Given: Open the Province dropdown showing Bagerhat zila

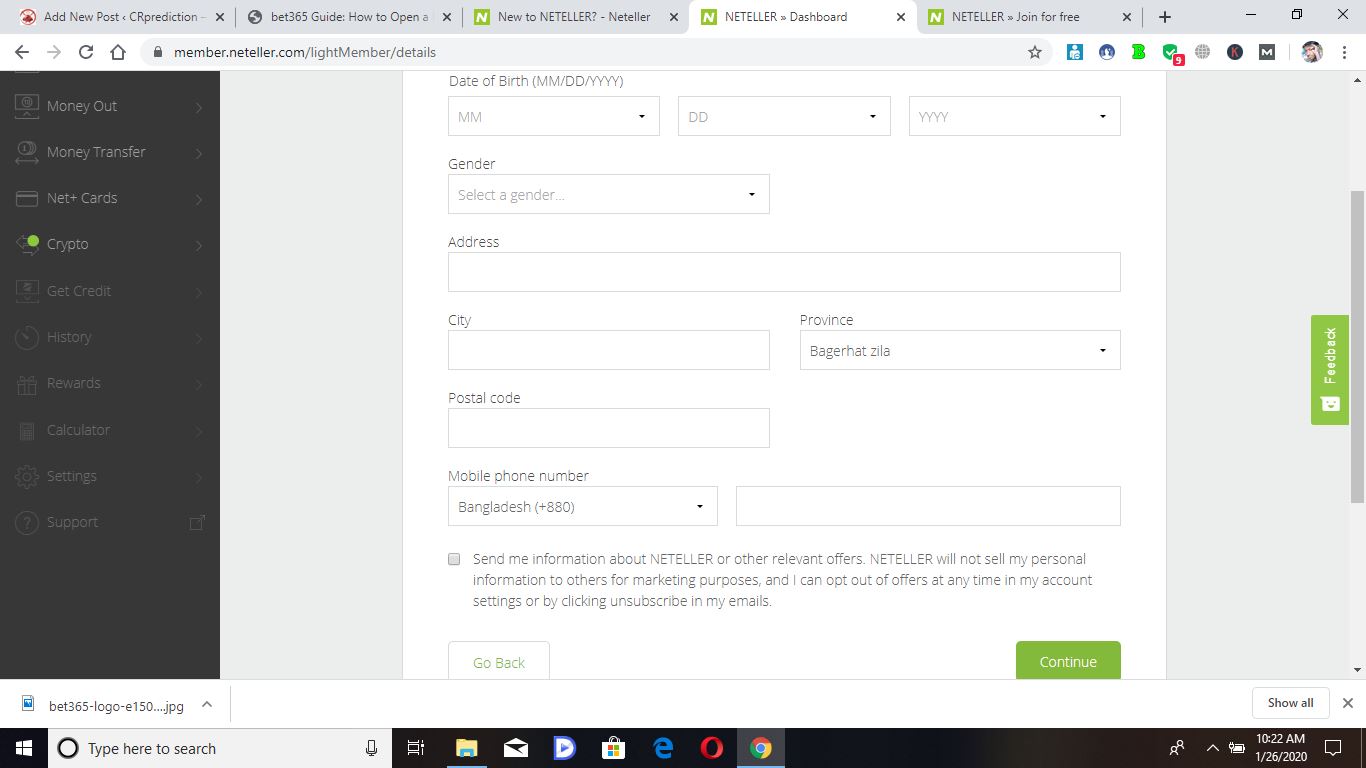Looking at the screenshot, I should coord(960,350).
